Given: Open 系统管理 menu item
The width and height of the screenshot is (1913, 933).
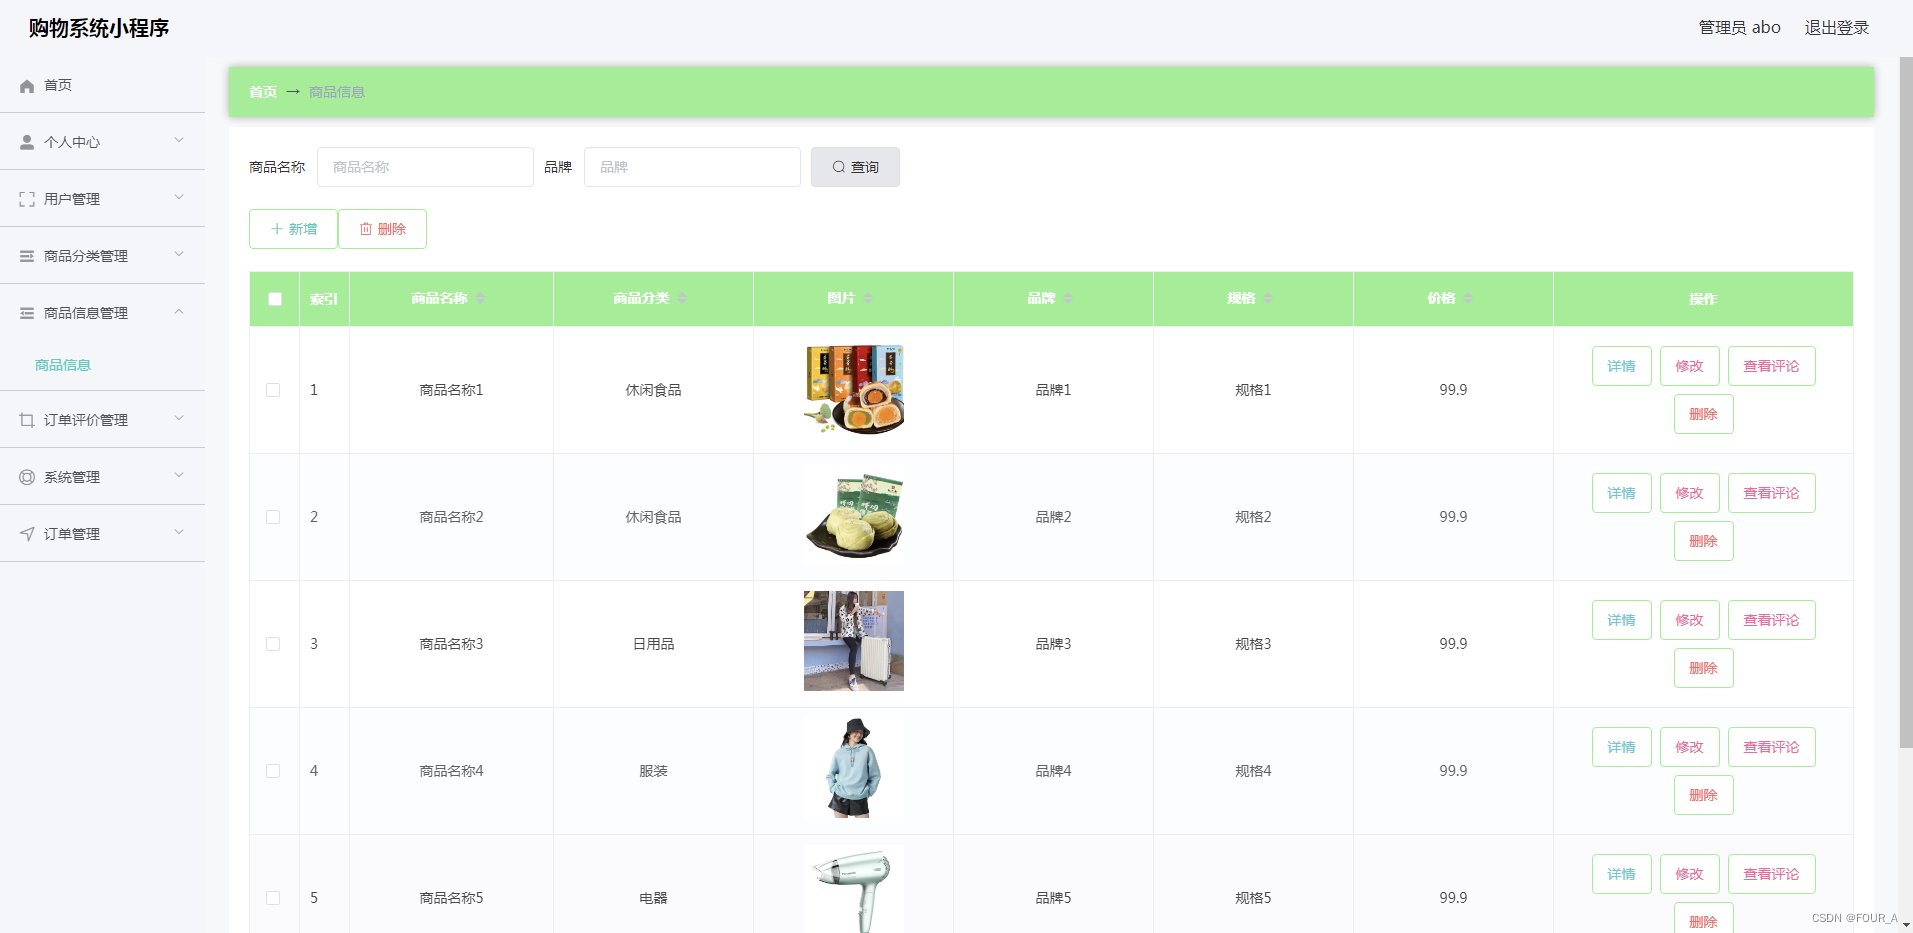Looking at the screenshot, I should point(102,477).
